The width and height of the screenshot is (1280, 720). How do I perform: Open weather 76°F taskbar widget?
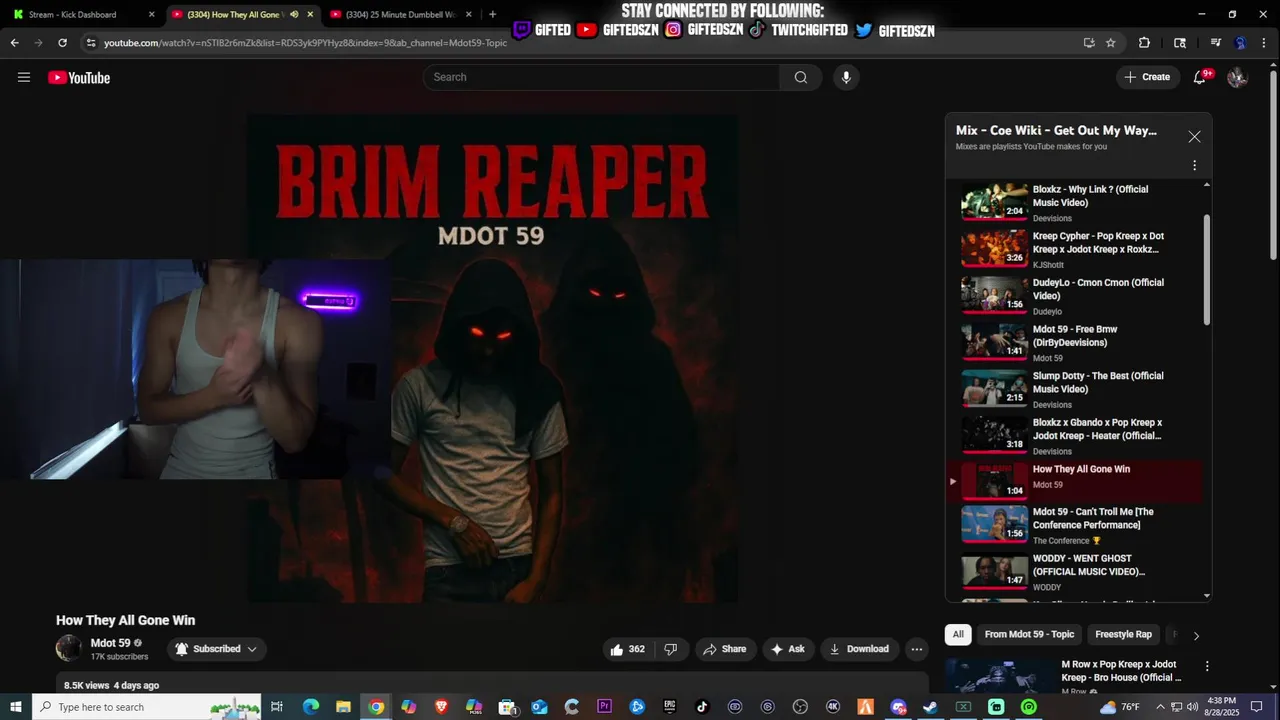[x=1118, y=707]
